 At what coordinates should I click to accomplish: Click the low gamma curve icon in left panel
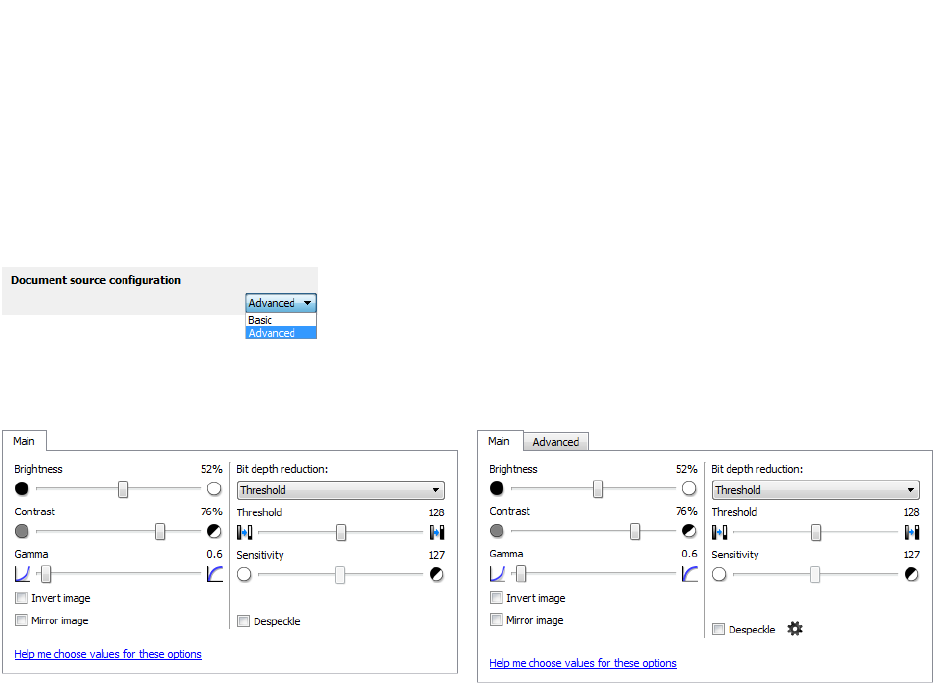coord(22,574)
